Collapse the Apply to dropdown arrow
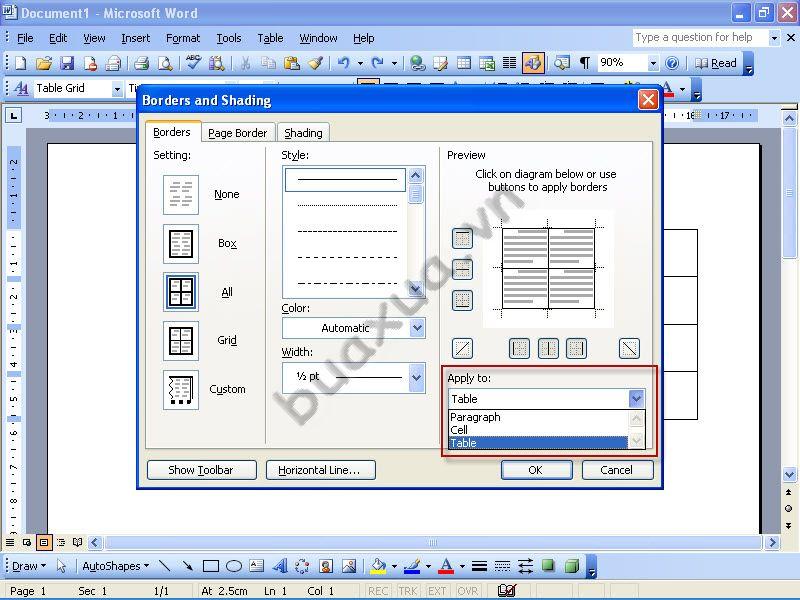This screenshot has height=600, width=800. tap(636, 398)
